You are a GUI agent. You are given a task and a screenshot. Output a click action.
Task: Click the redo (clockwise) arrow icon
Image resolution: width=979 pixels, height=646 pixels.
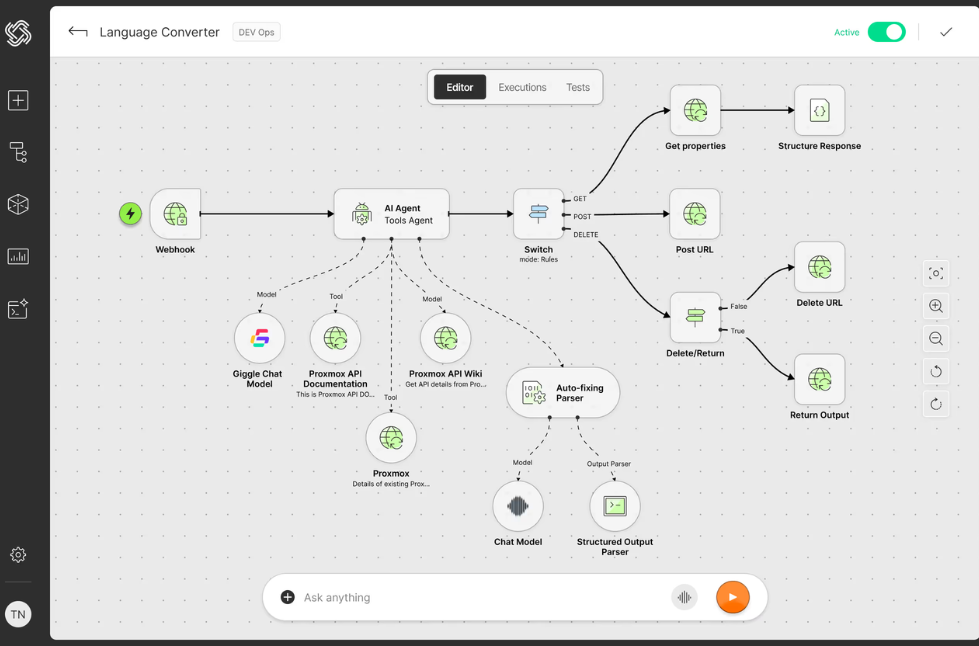[x=935, y=404]
